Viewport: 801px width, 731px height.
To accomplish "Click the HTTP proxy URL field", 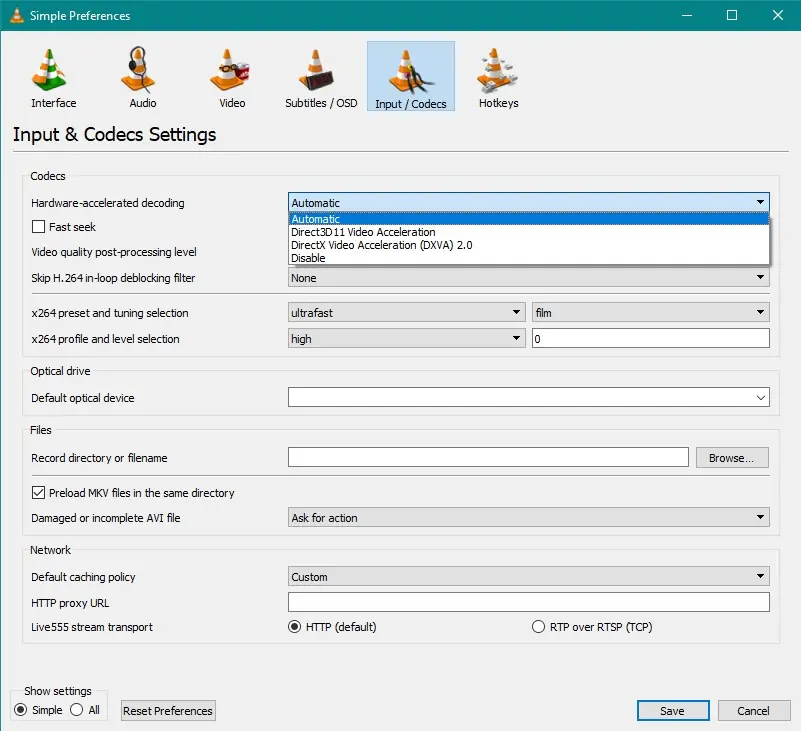I will 529,602.
